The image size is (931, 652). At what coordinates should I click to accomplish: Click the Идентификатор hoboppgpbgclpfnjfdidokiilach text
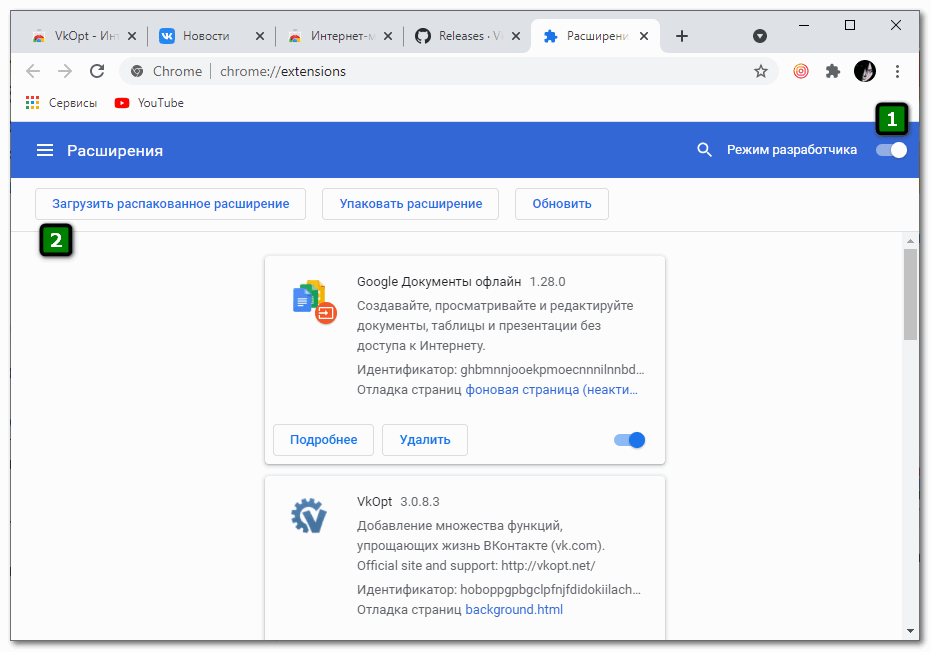[x=499, y=590]
